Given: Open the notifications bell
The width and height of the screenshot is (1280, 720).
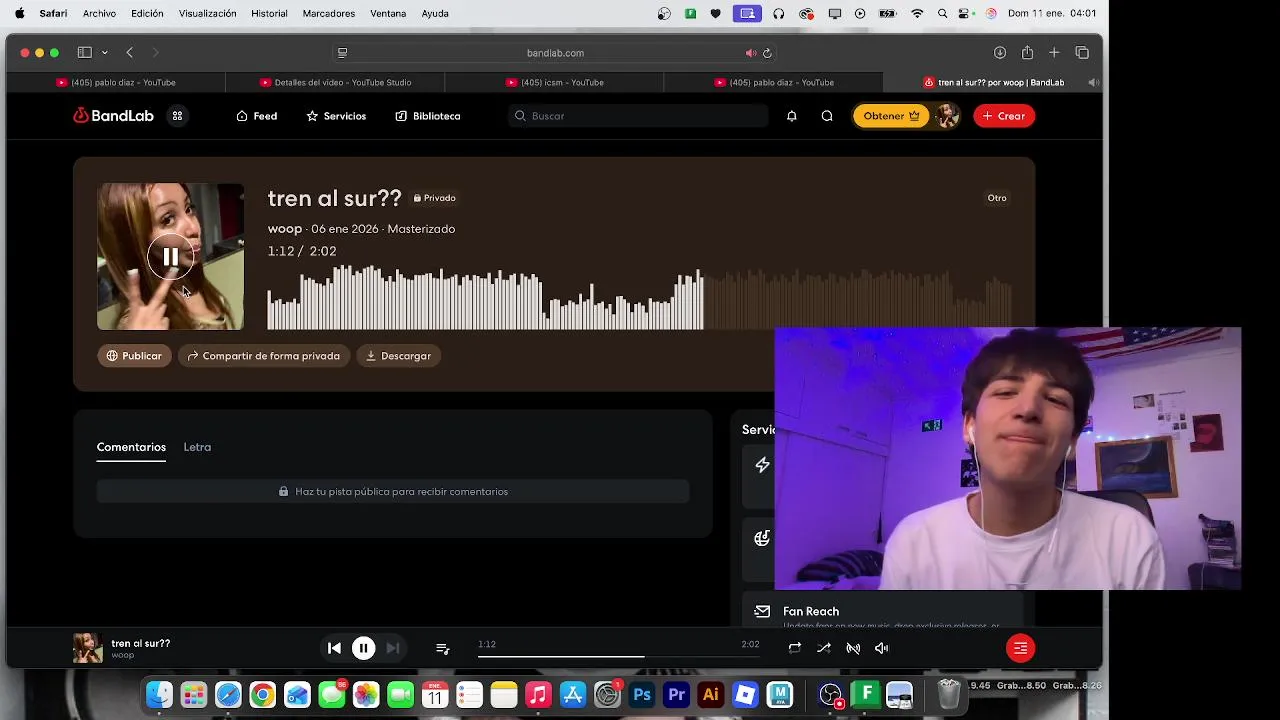Looking at the screenshot, I should coord(791,116).
